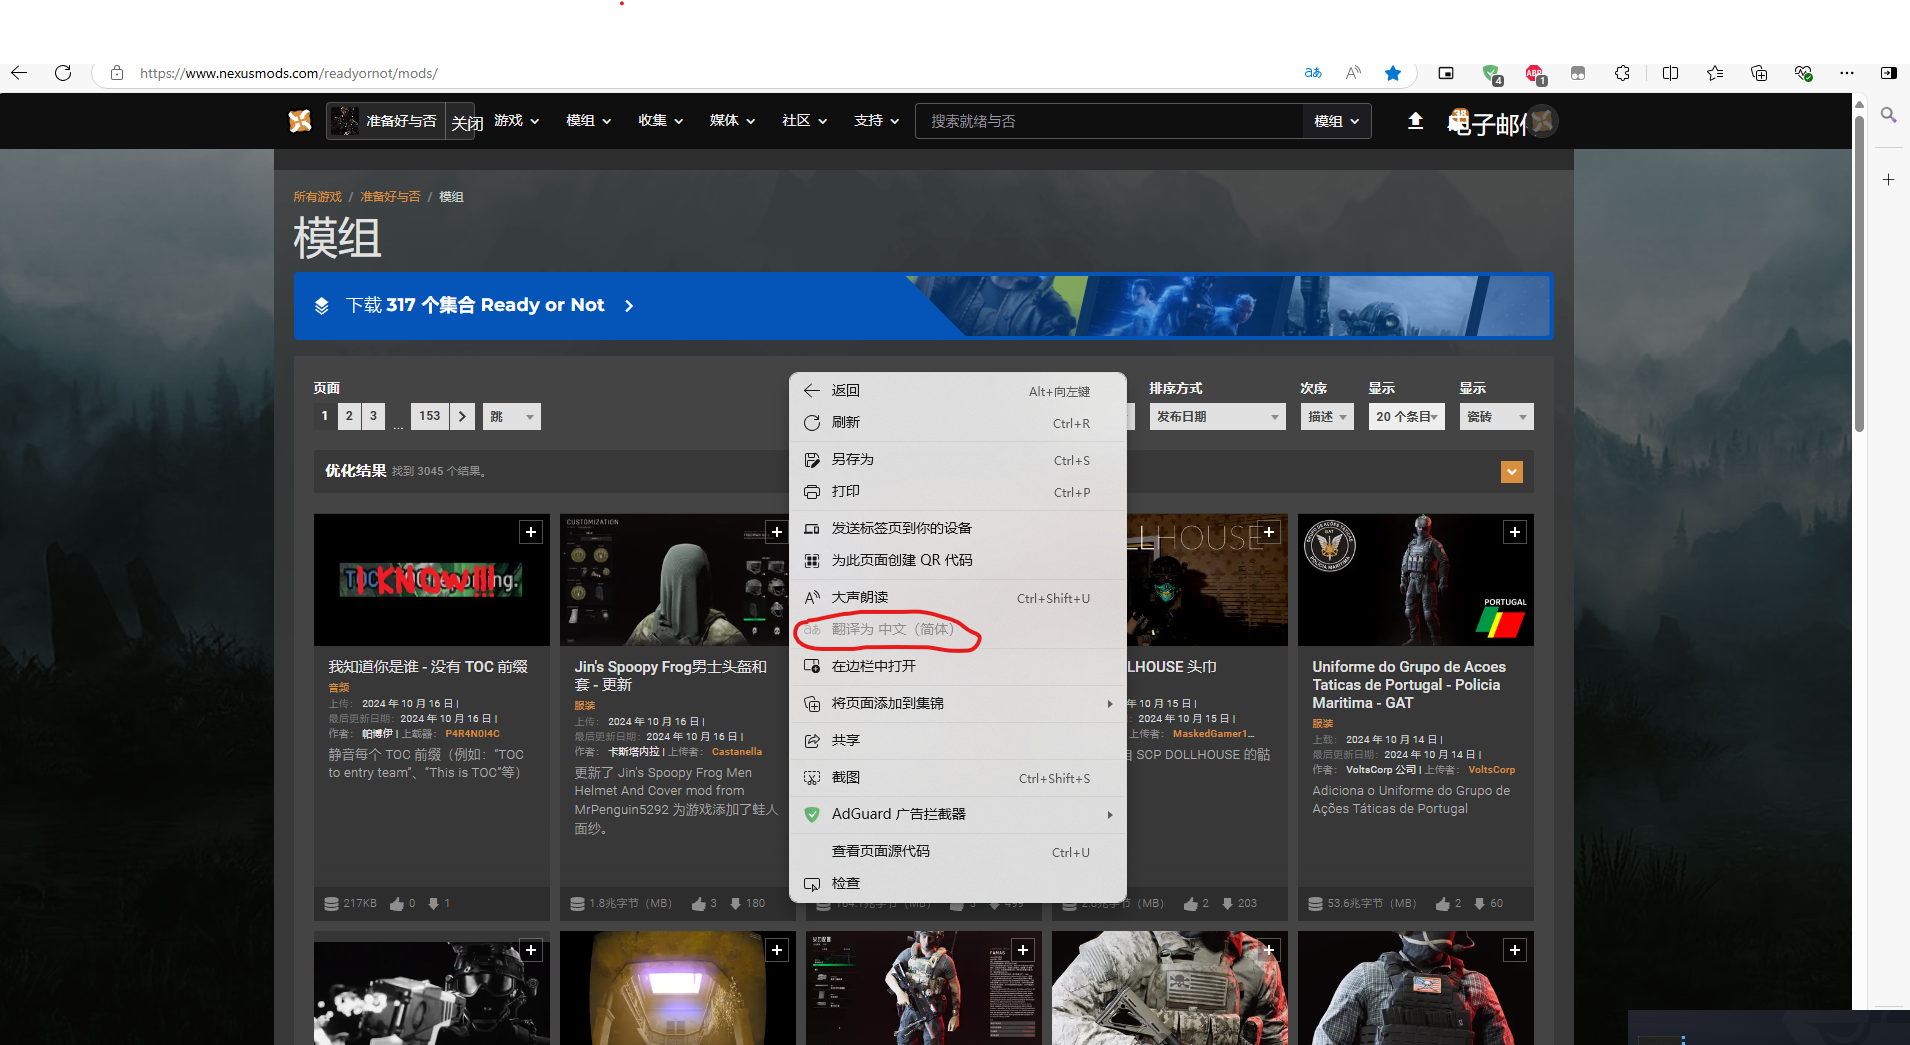Open the 发布日期 sort-by dropdown
The width and height of the screenshot is (1910, 1045).
[x=1217, y=416]
